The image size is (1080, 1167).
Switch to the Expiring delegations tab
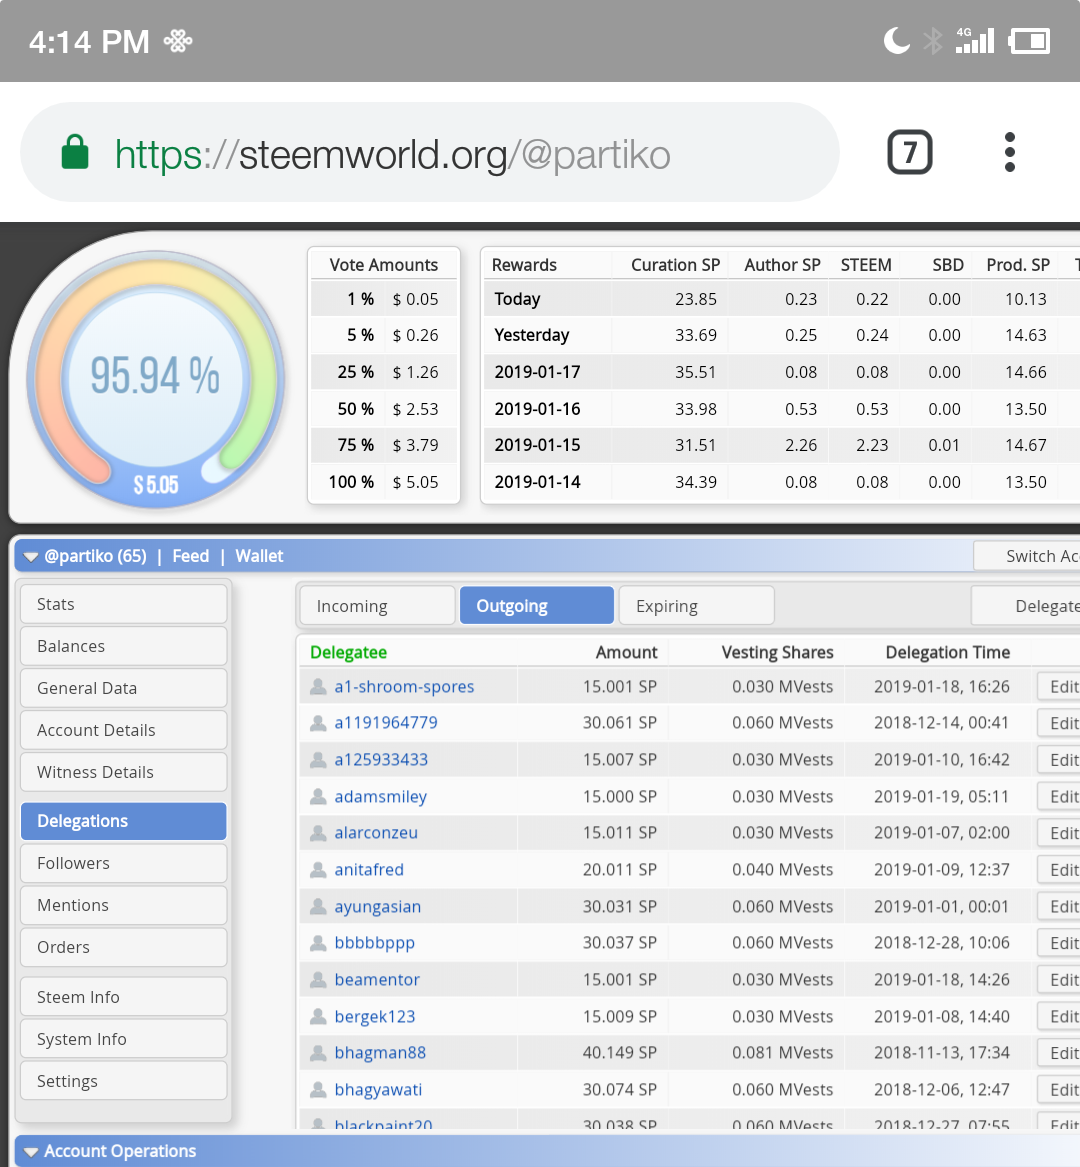[x=696, y=605]
